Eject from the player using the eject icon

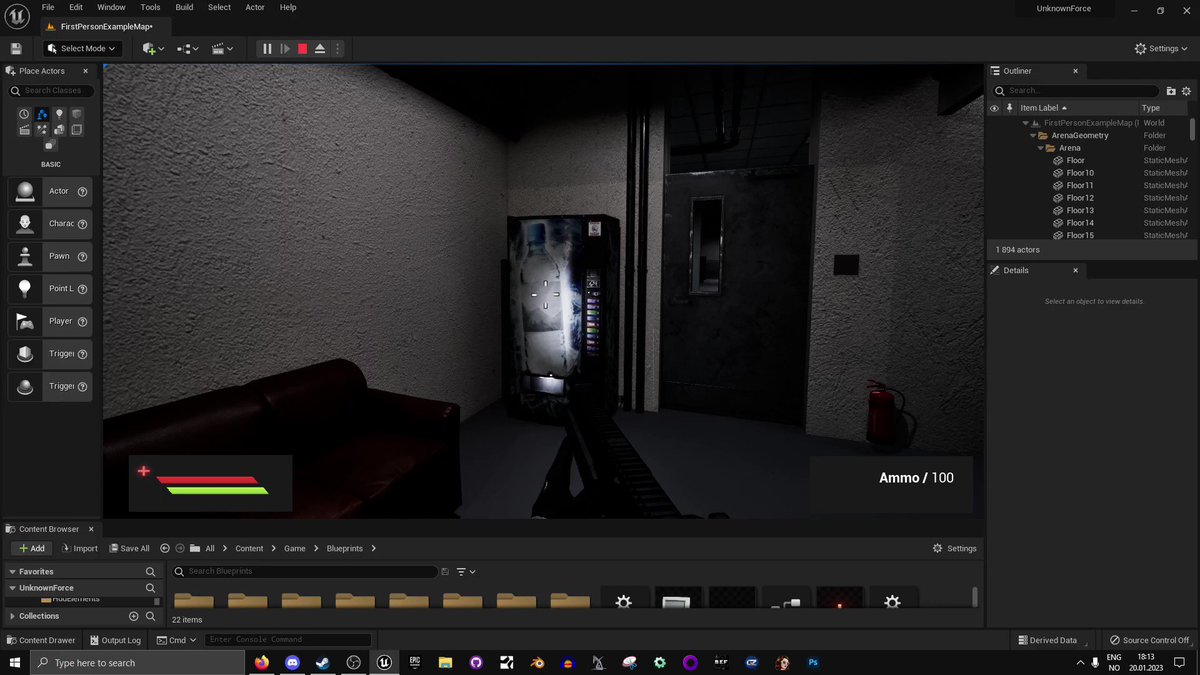(319, 48)
